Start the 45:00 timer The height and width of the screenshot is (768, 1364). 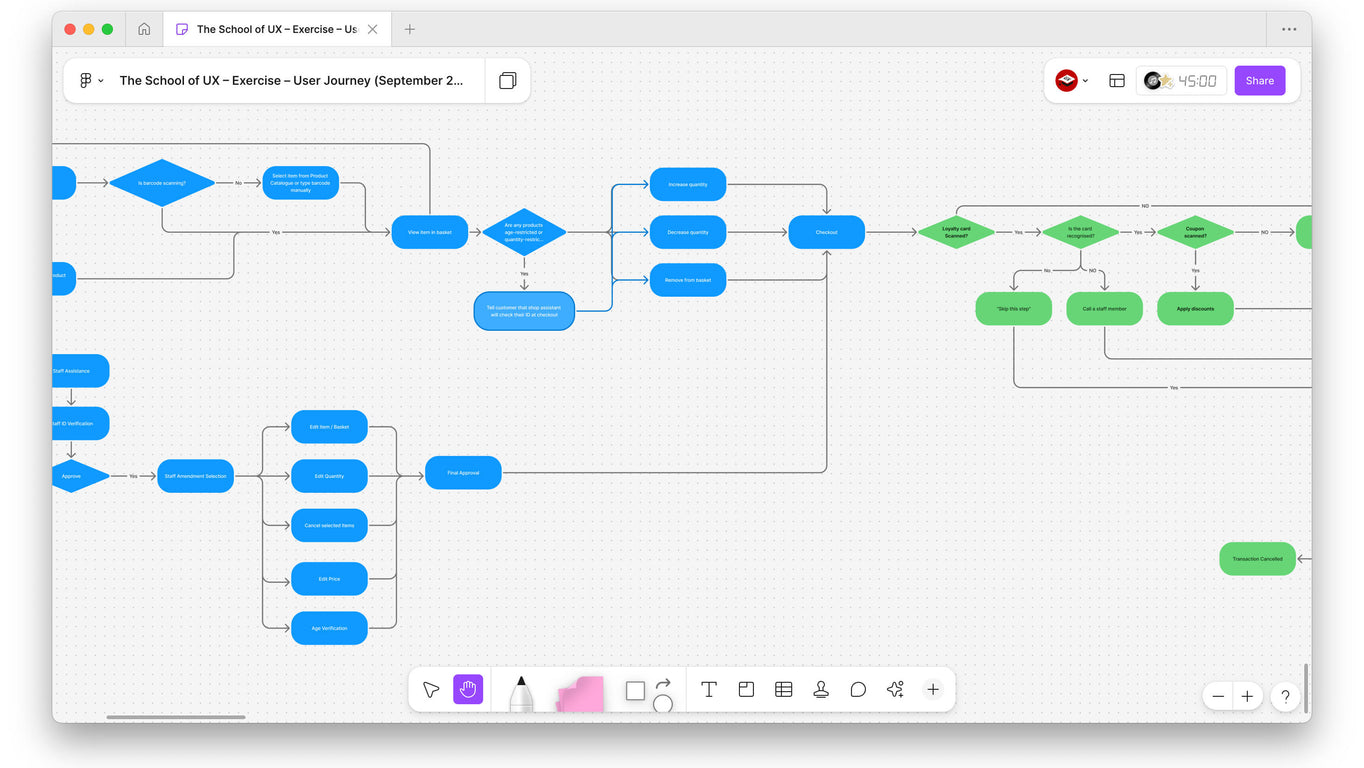point(1180,81)
